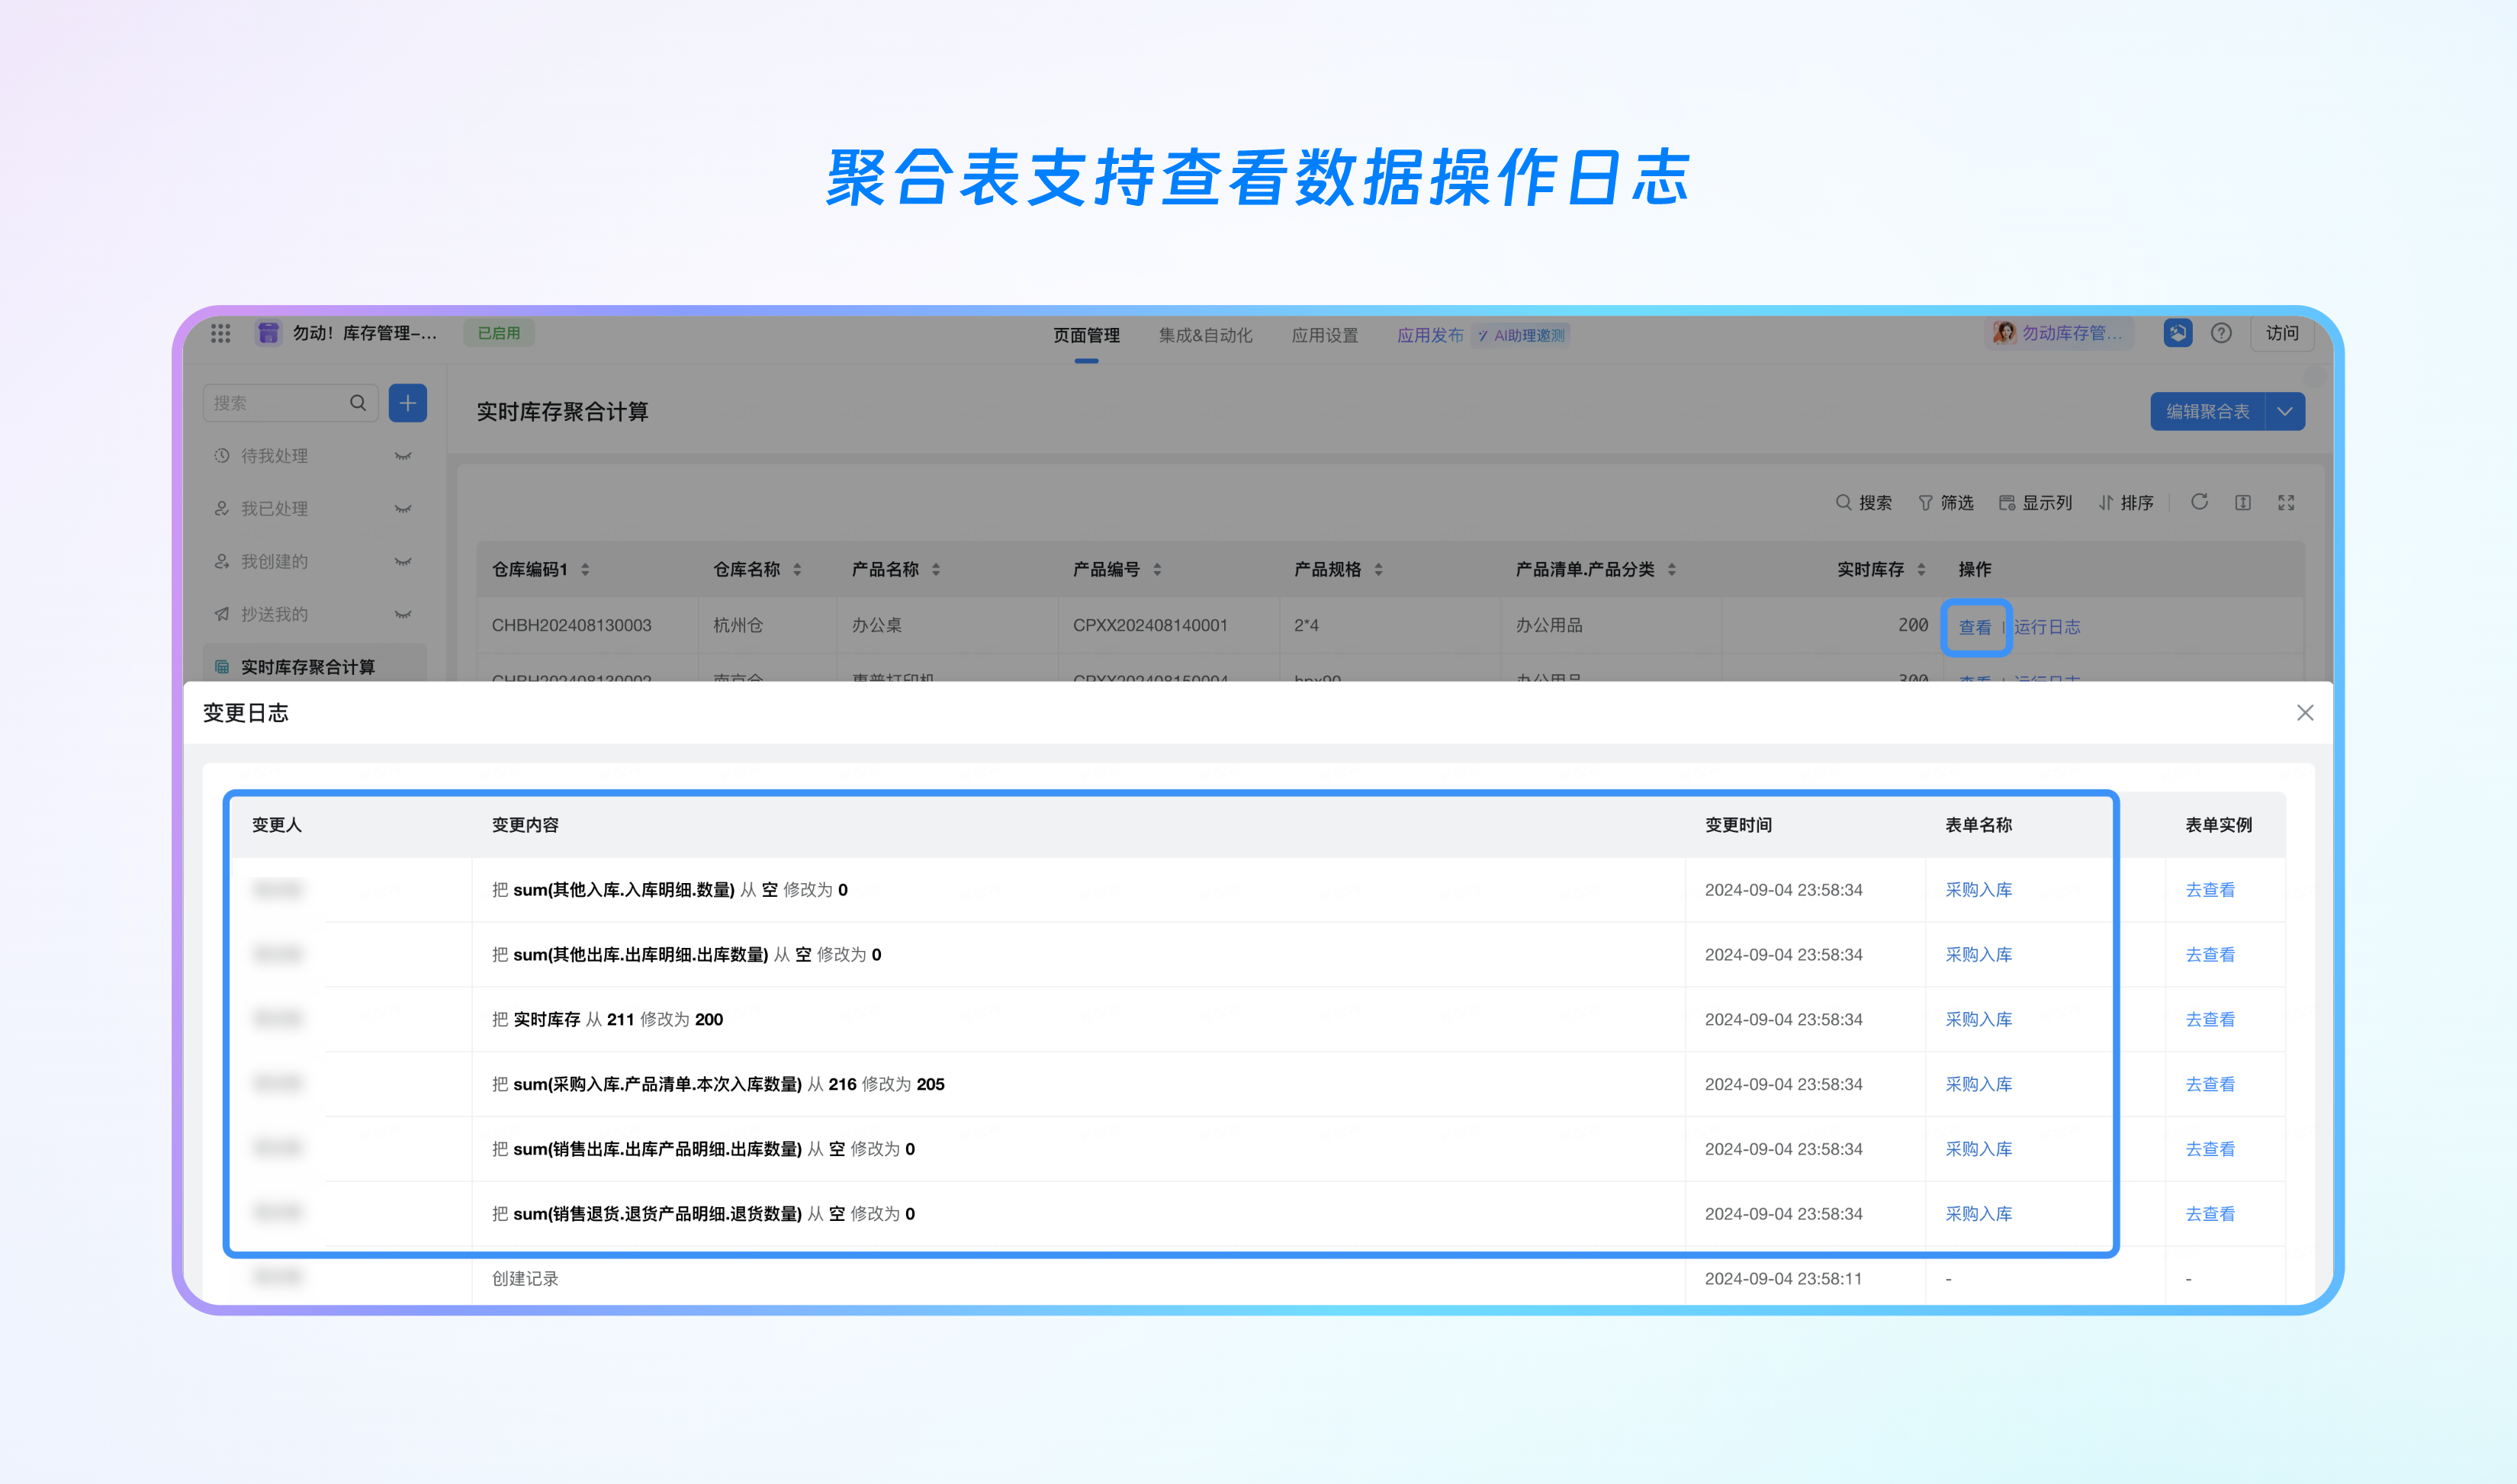
Task: Expand the 编辑聚合表 dropdown arrow
Action: (2285, 411)
